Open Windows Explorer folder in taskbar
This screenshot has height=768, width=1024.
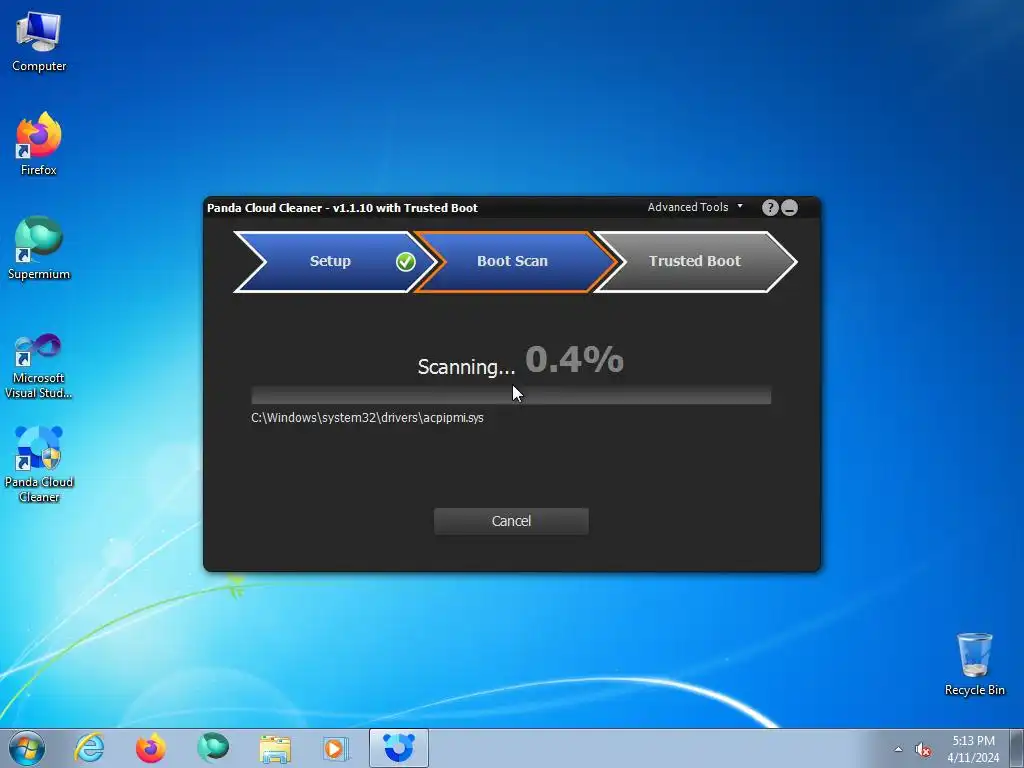[275, 748]
